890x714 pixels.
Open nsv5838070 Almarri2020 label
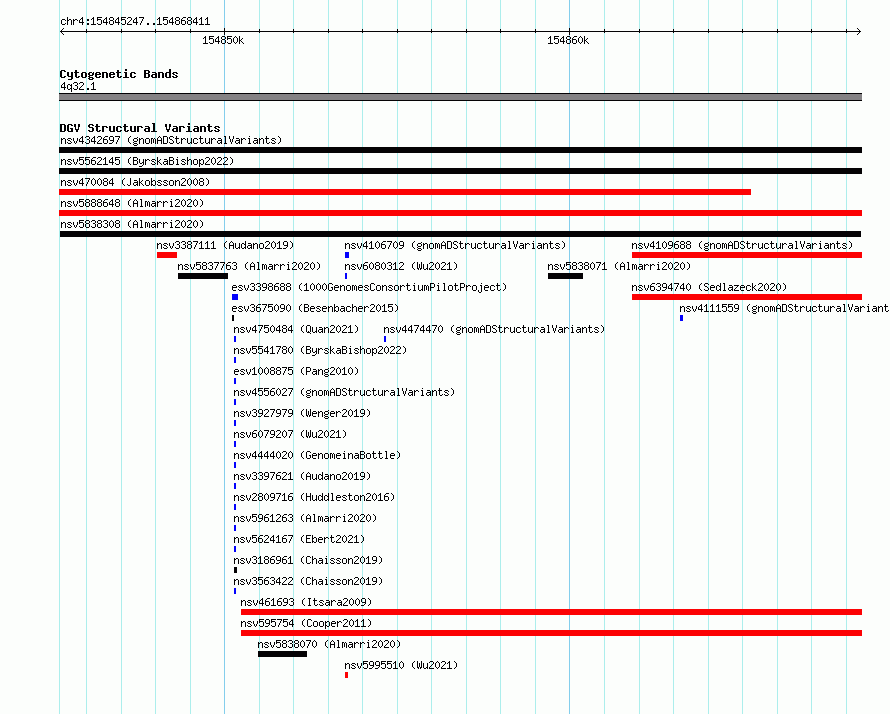(329, 644)
